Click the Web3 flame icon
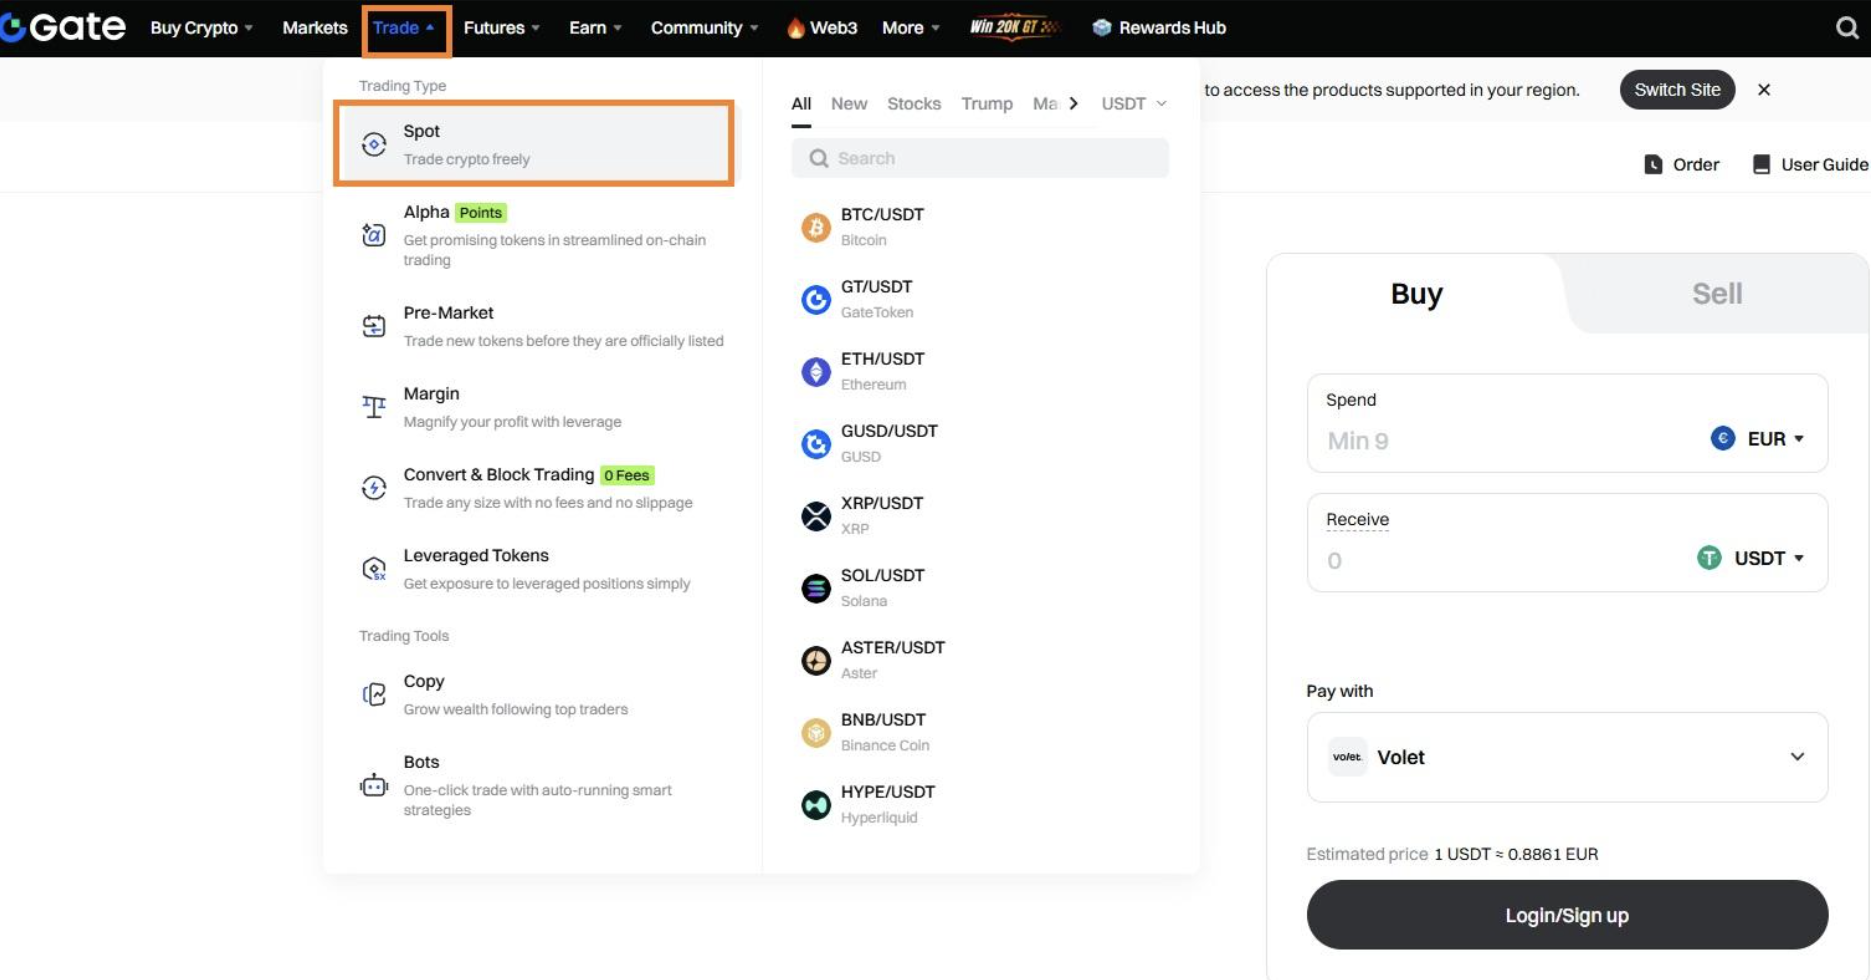The image size is (1872, 980). click(796, 28)
